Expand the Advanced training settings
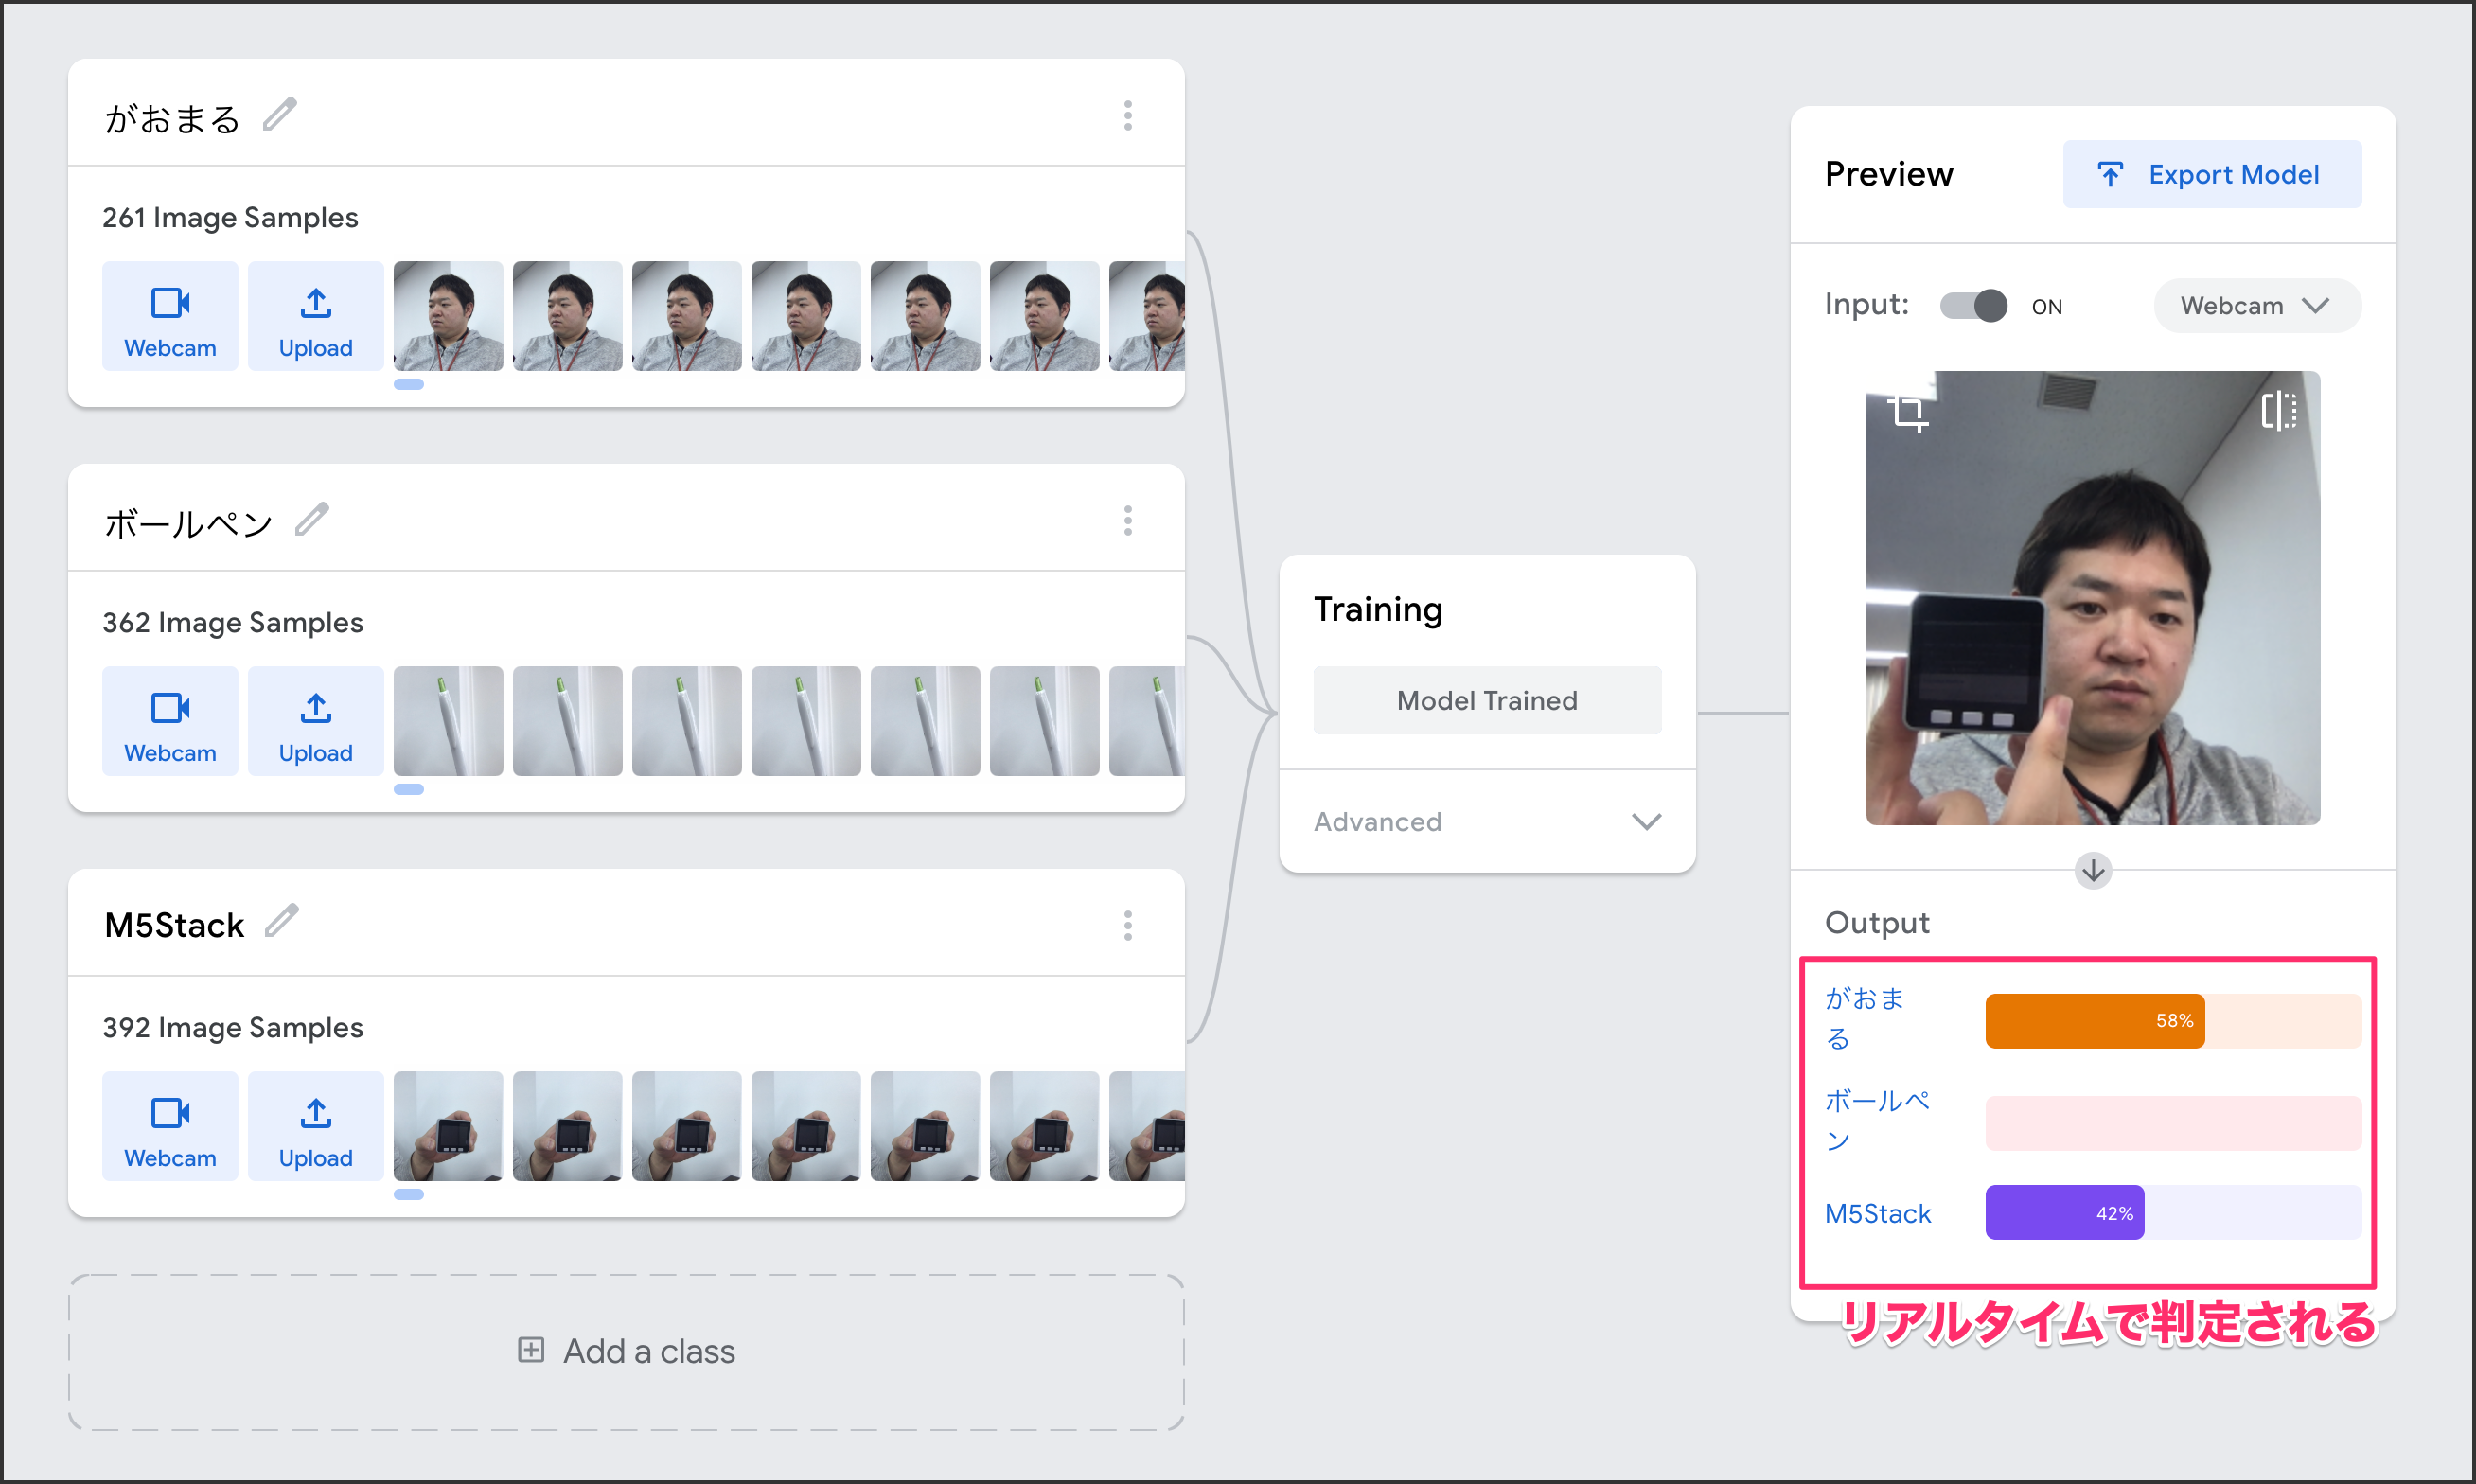Screen dimensions: 2476x1484 (x=1487, y=822)
